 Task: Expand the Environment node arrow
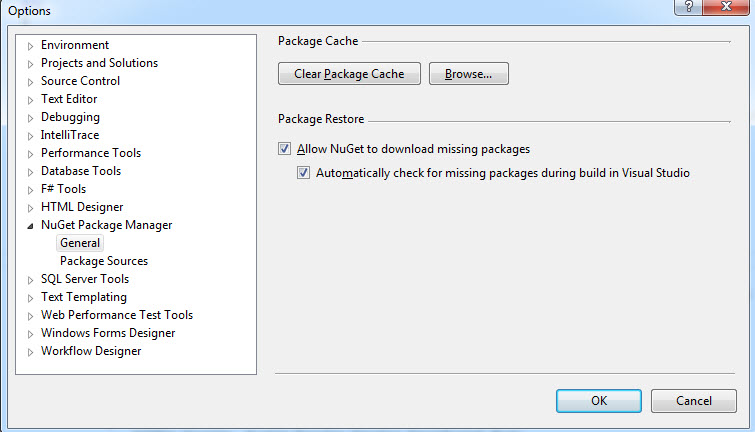point(30,46)
